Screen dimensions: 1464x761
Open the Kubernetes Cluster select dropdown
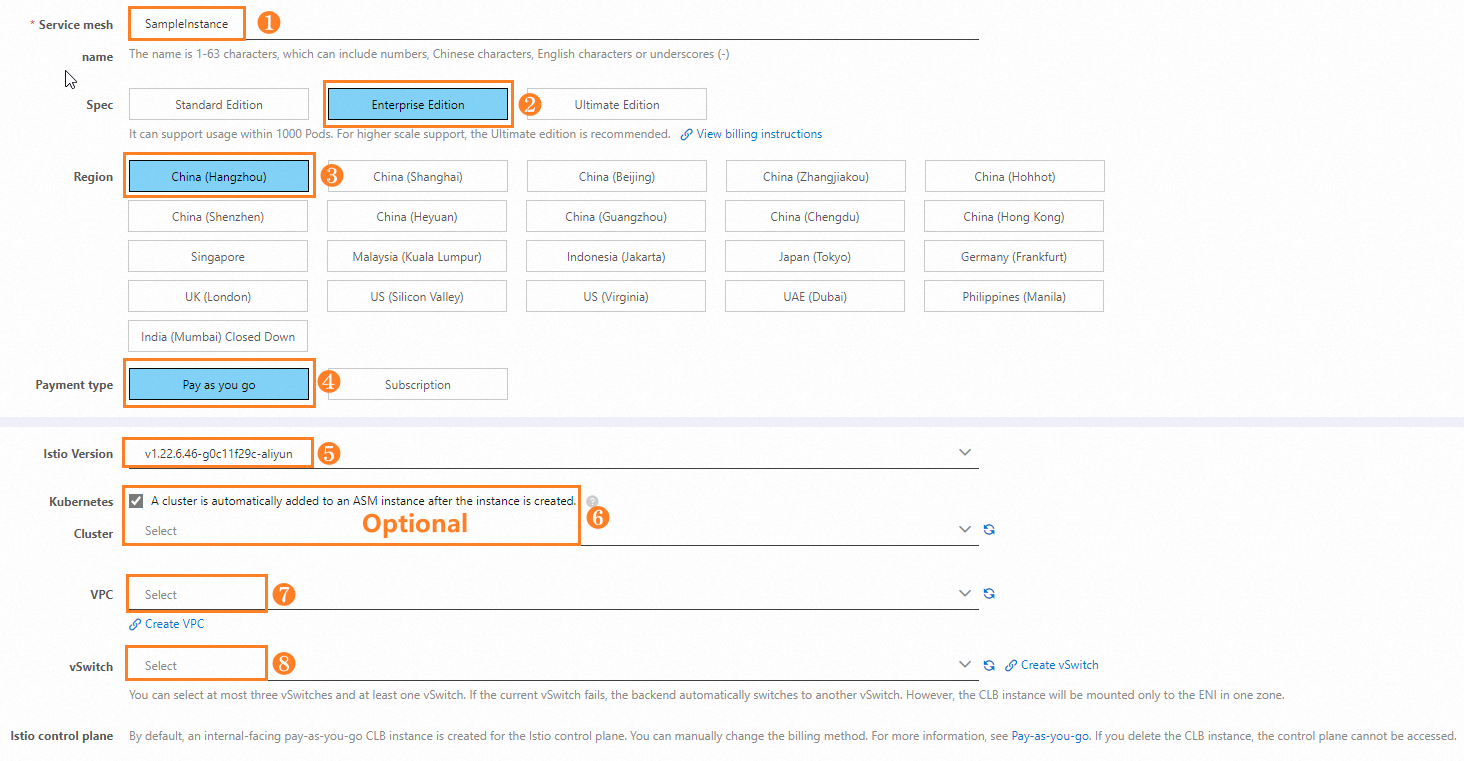click(553, 531)
